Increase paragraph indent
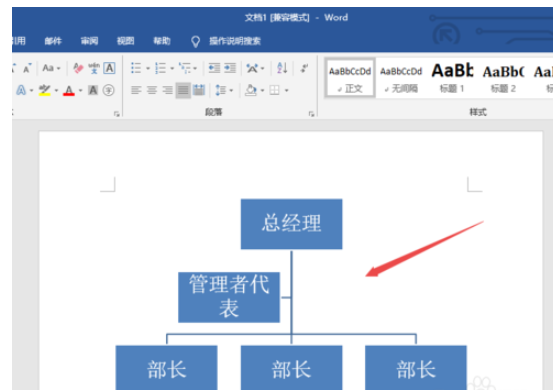The width and height of the screenshot is (553, 390). (230, 68)
